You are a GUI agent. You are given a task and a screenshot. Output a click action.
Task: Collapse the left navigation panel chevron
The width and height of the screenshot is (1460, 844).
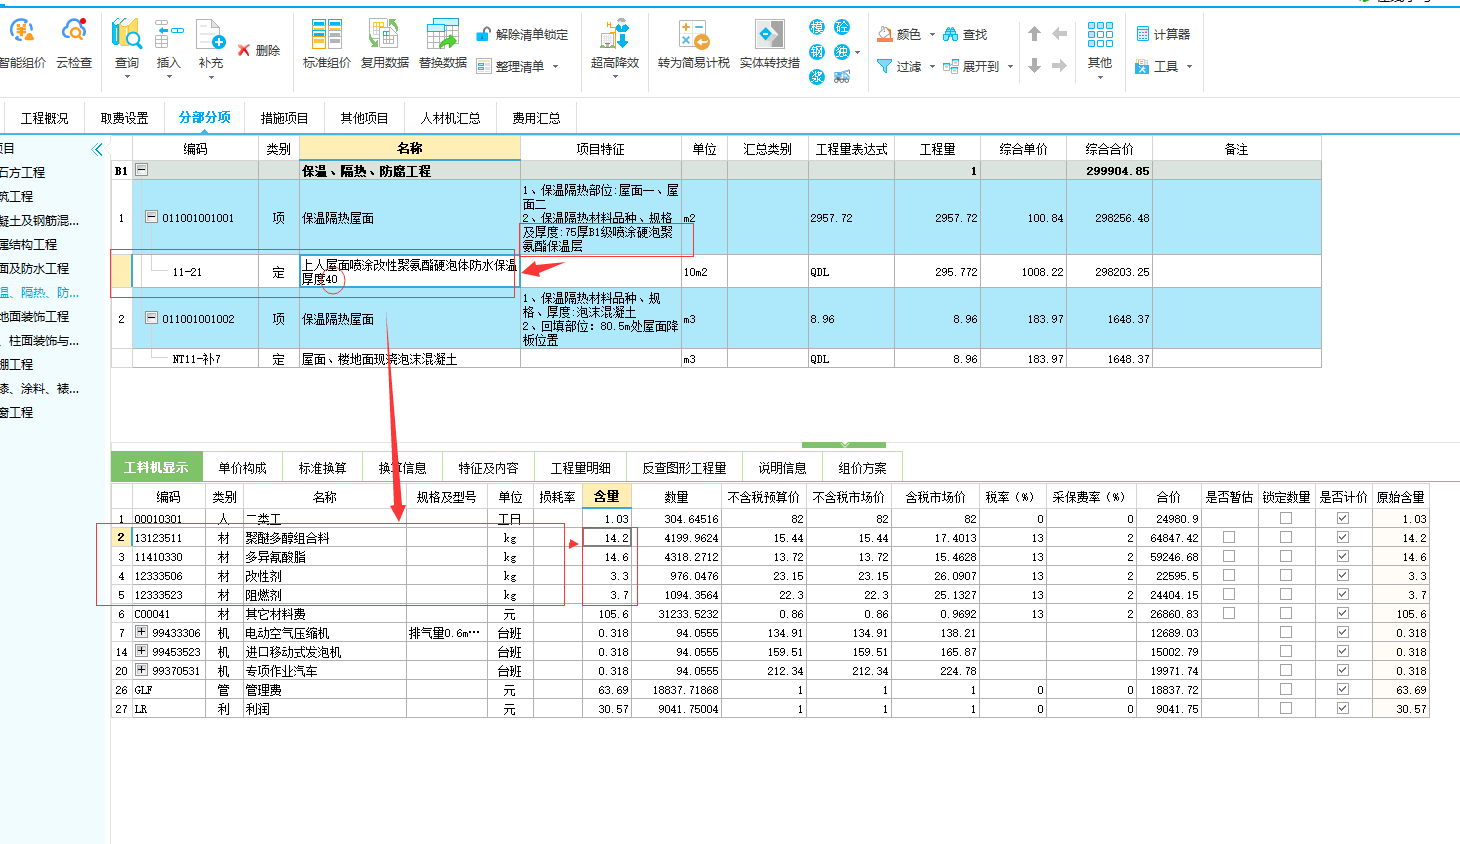97,150
